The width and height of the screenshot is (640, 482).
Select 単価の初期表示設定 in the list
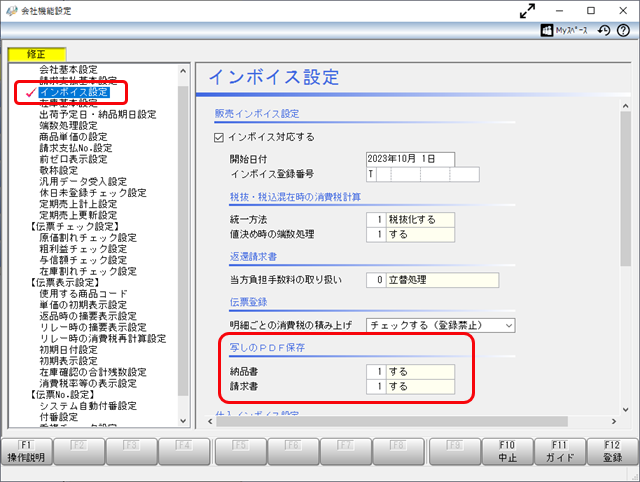pos(83,305)
